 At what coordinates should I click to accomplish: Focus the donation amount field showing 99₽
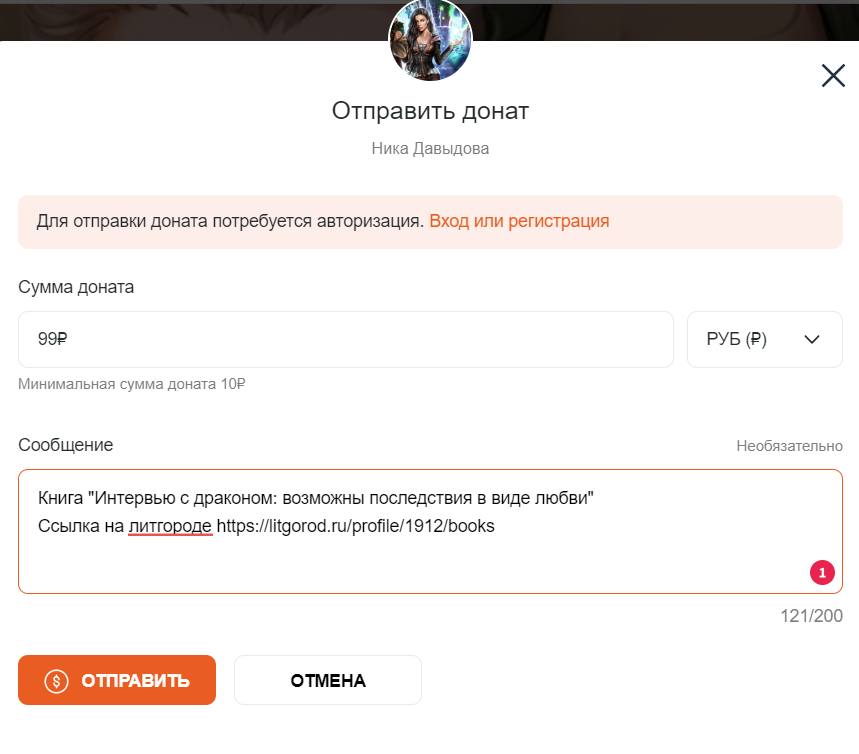coord(345,339)
